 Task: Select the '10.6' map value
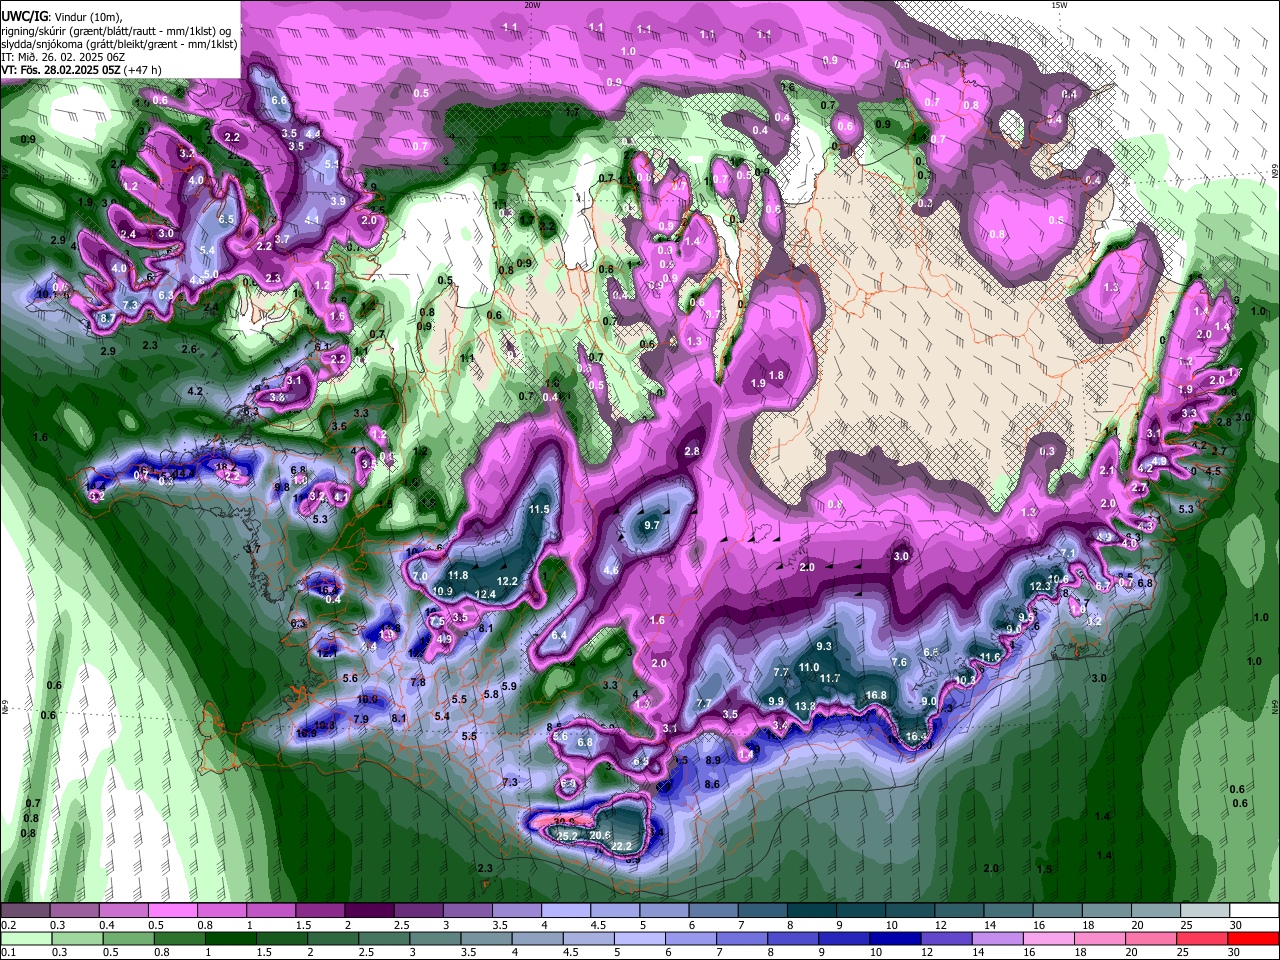pos(1059,579)
